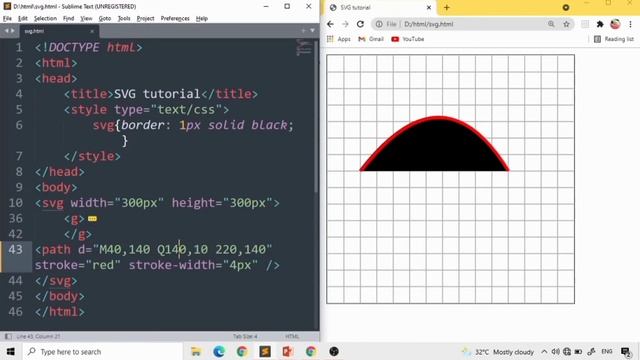
Task: Close the svg.html editor tab
Action: pyautogui.click(x=92, y=31)
